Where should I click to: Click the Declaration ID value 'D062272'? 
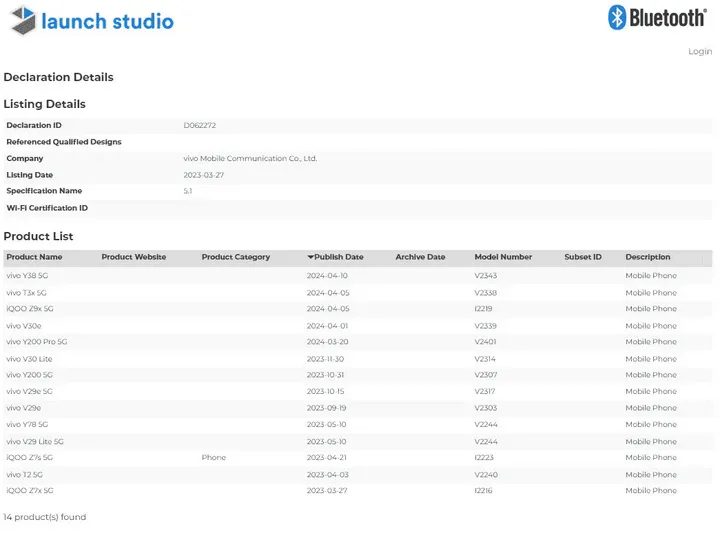tap(200, 125)
